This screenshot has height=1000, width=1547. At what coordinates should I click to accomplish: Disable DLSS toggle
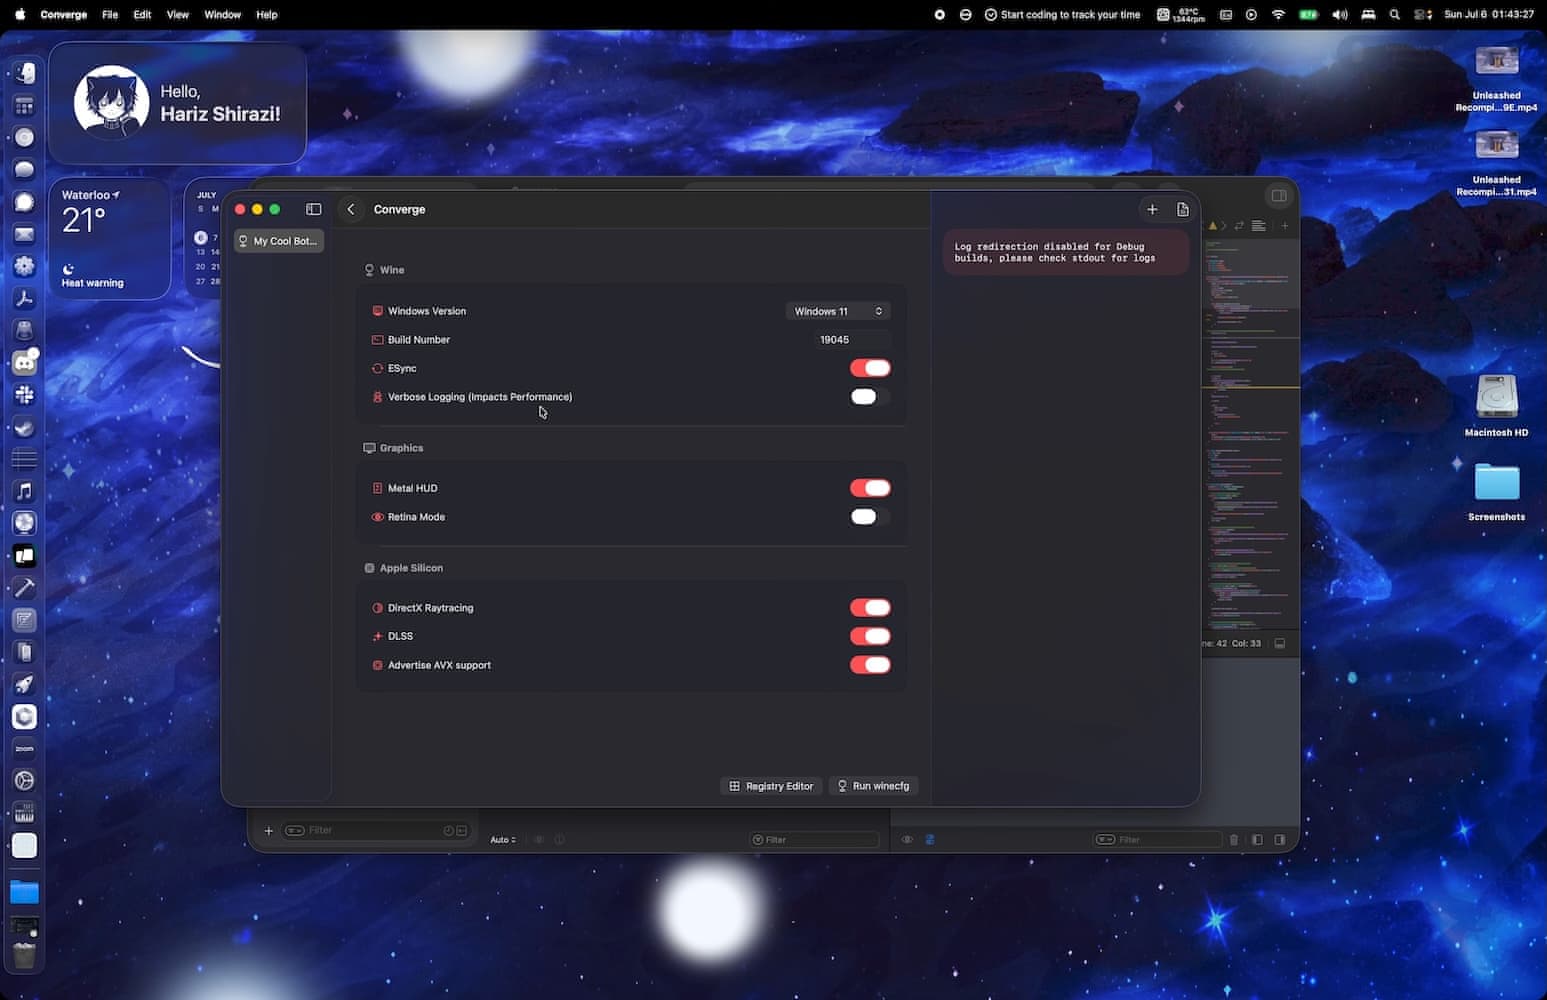point(870,636)
